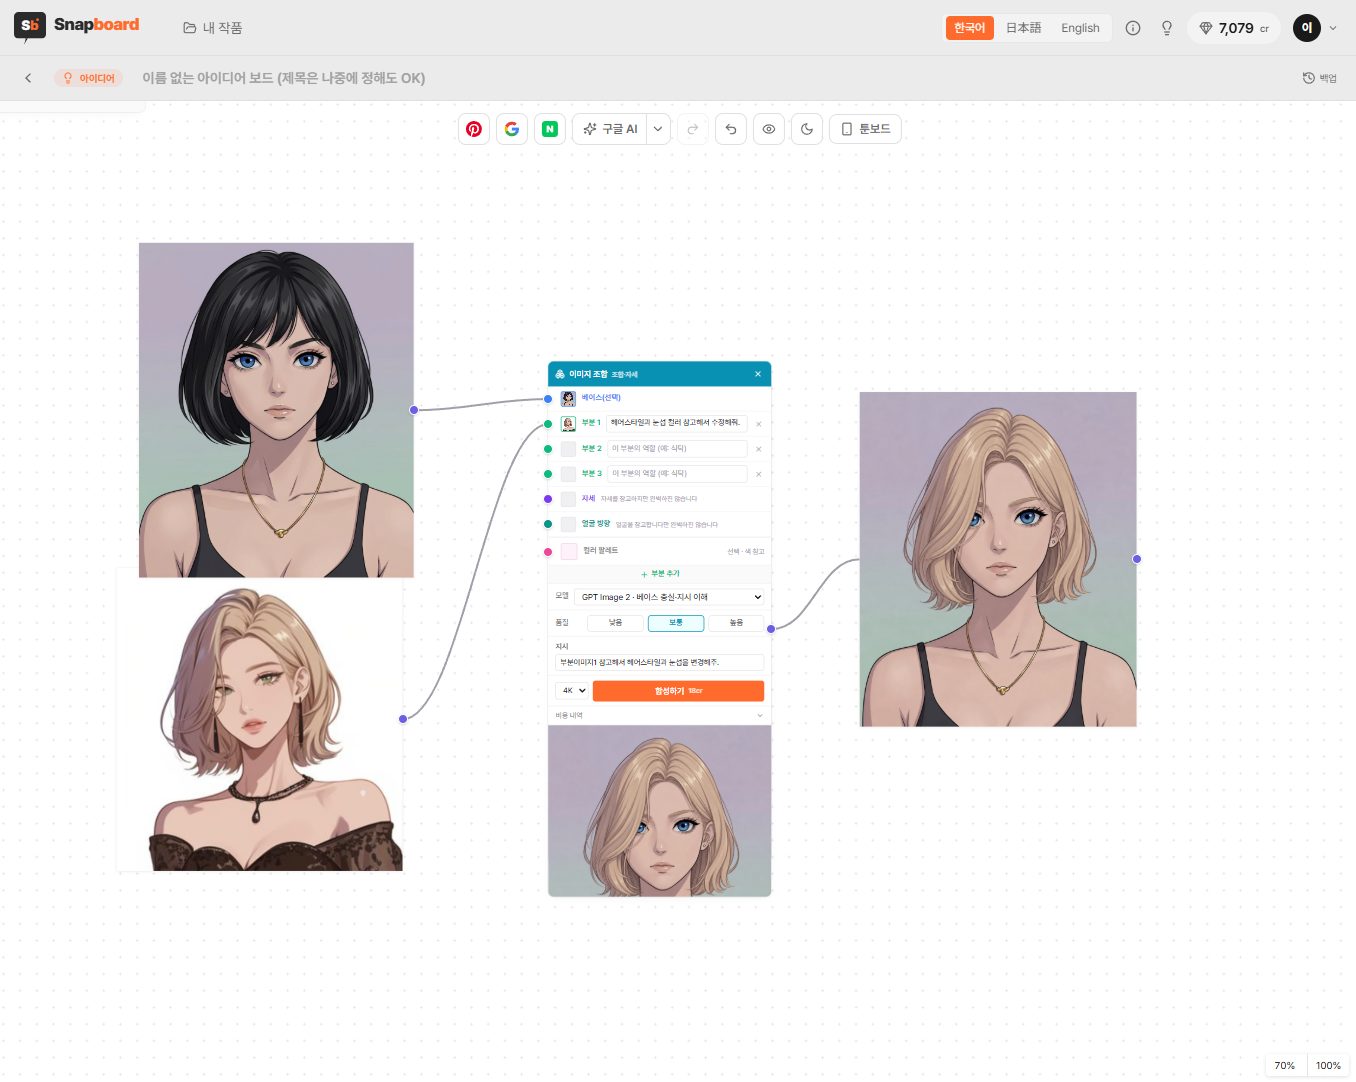Switch to dark mode with moon icon

coord(807,129)
